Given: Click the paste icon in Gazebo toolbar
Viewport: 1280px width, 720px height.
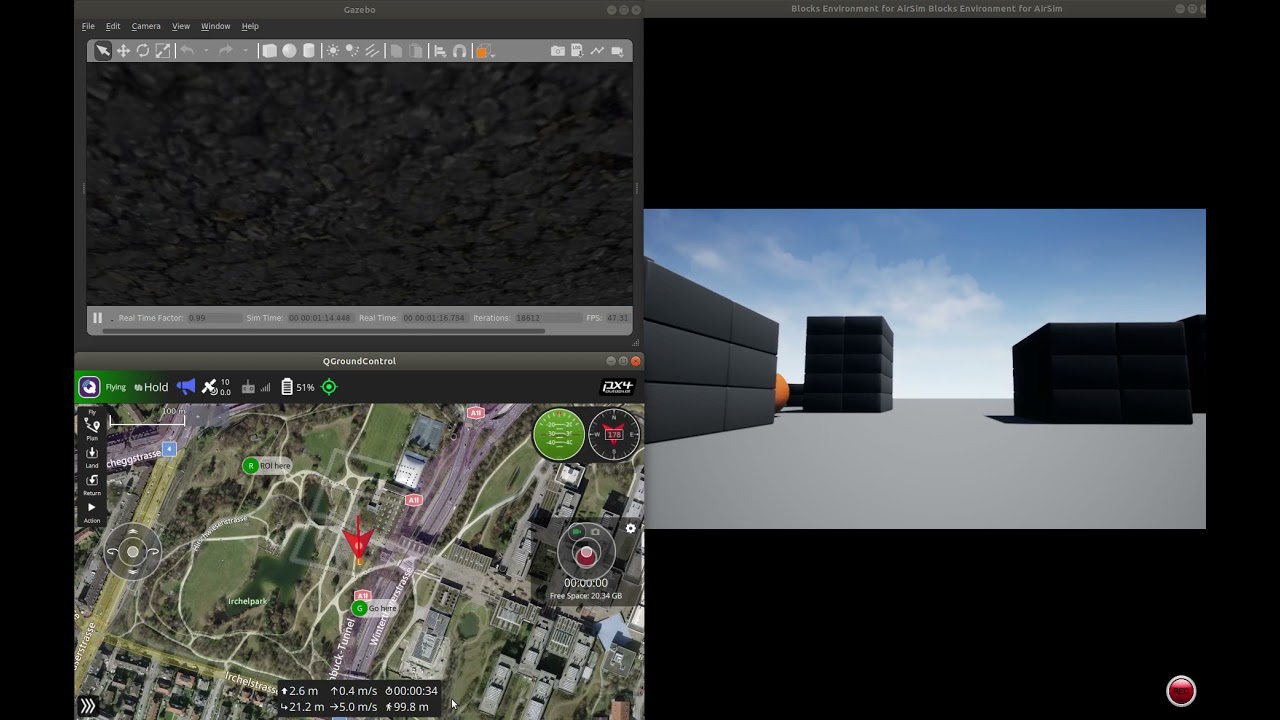Looking at the screenshot, I should [416, 51].
